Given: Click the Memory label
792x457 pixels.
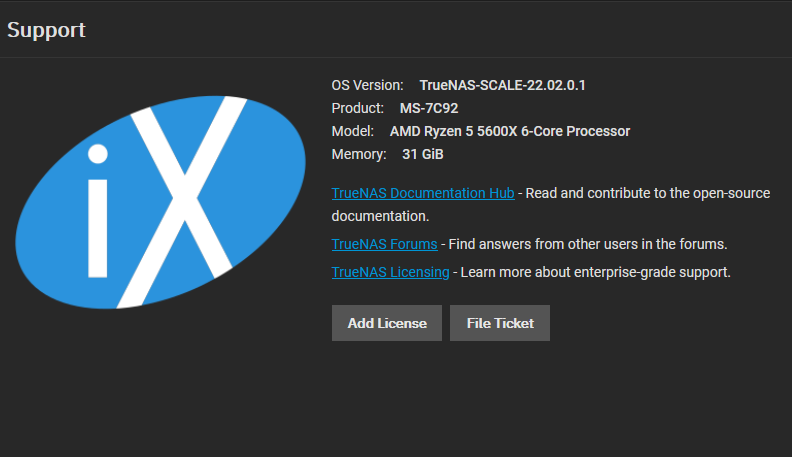Looking at the screenshot, I should (358, 154).
